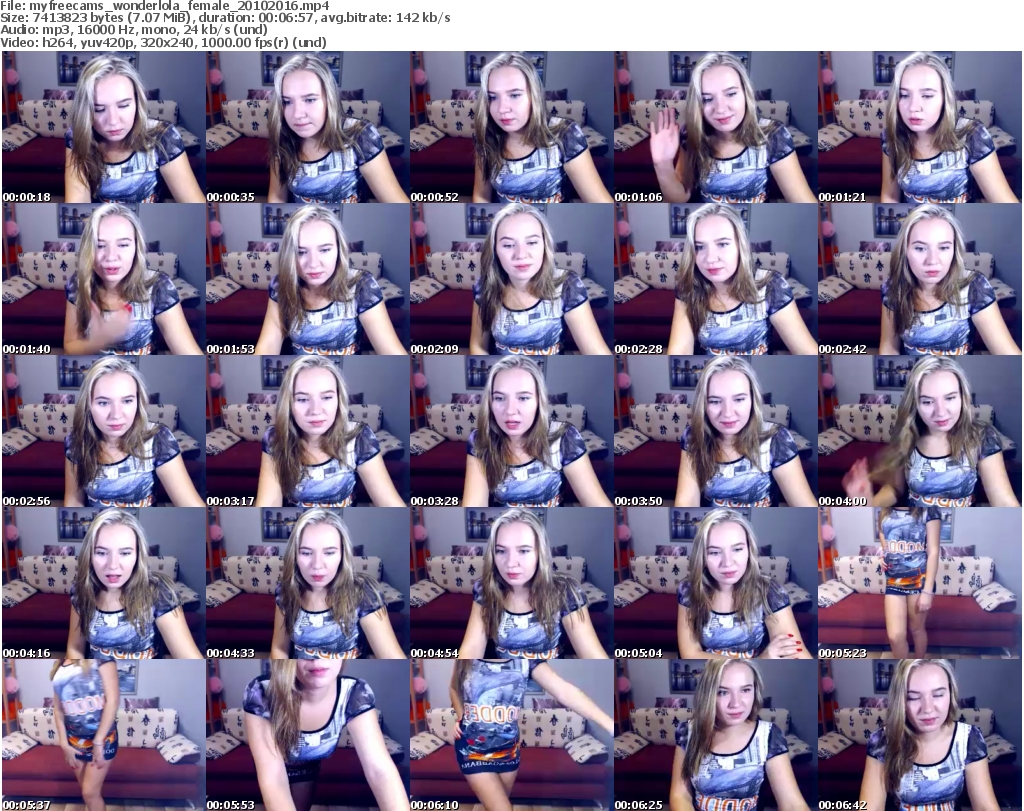1024x811 pixels.
Task: Pick thumbnail labeled 00:05:23
Action: [919, 583]
